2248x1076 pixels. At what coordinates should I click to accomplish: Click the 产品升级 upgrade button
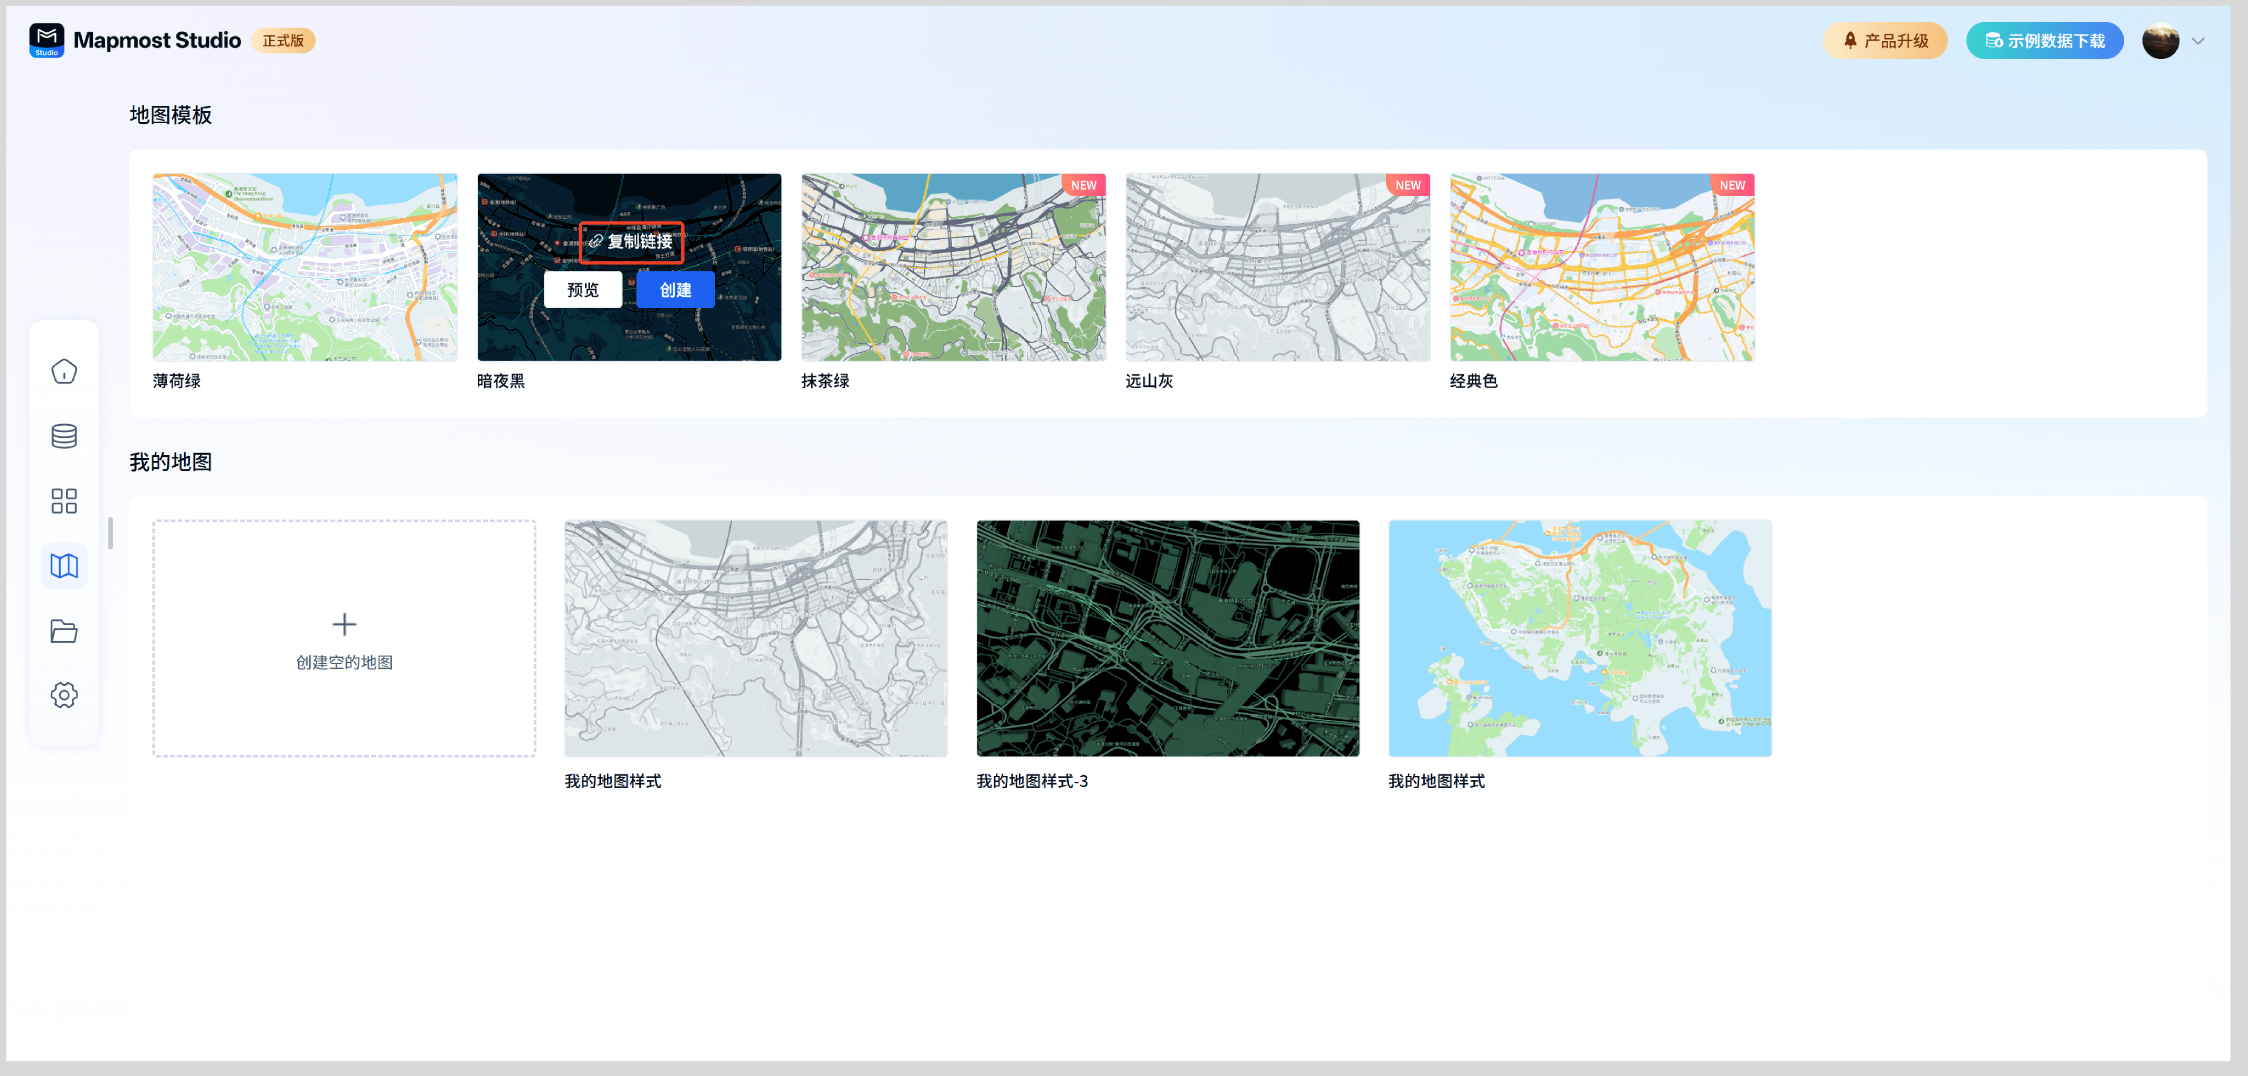[x=1885, y=41]
